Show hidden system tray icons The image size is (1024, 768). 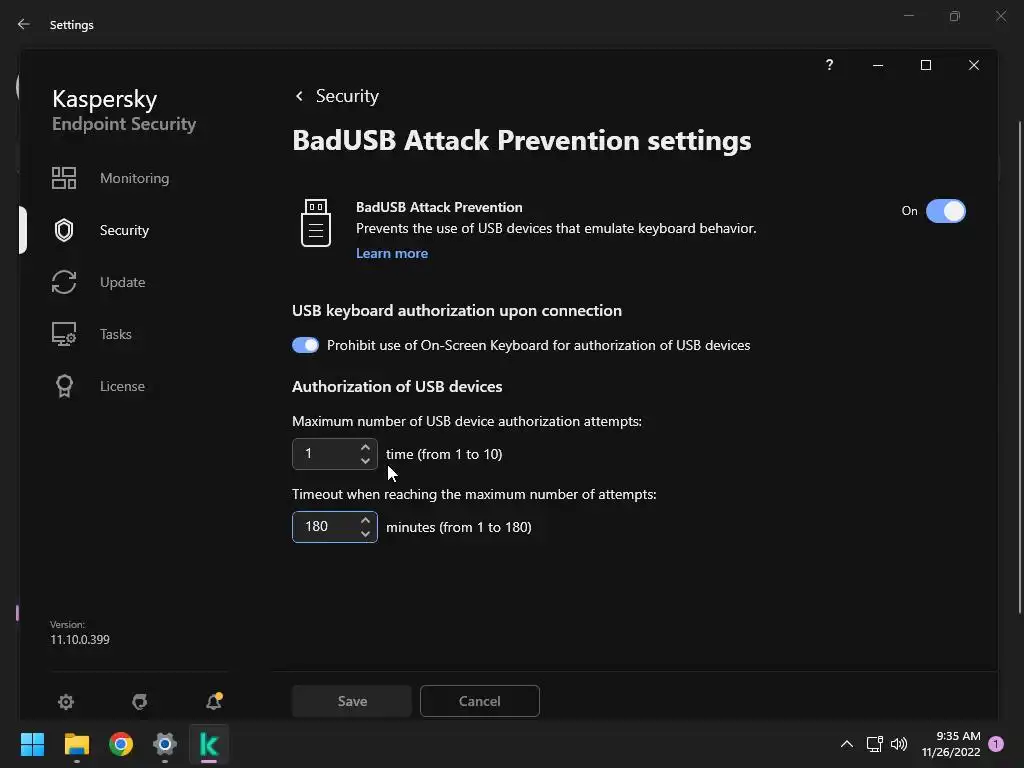coord(846,744)
